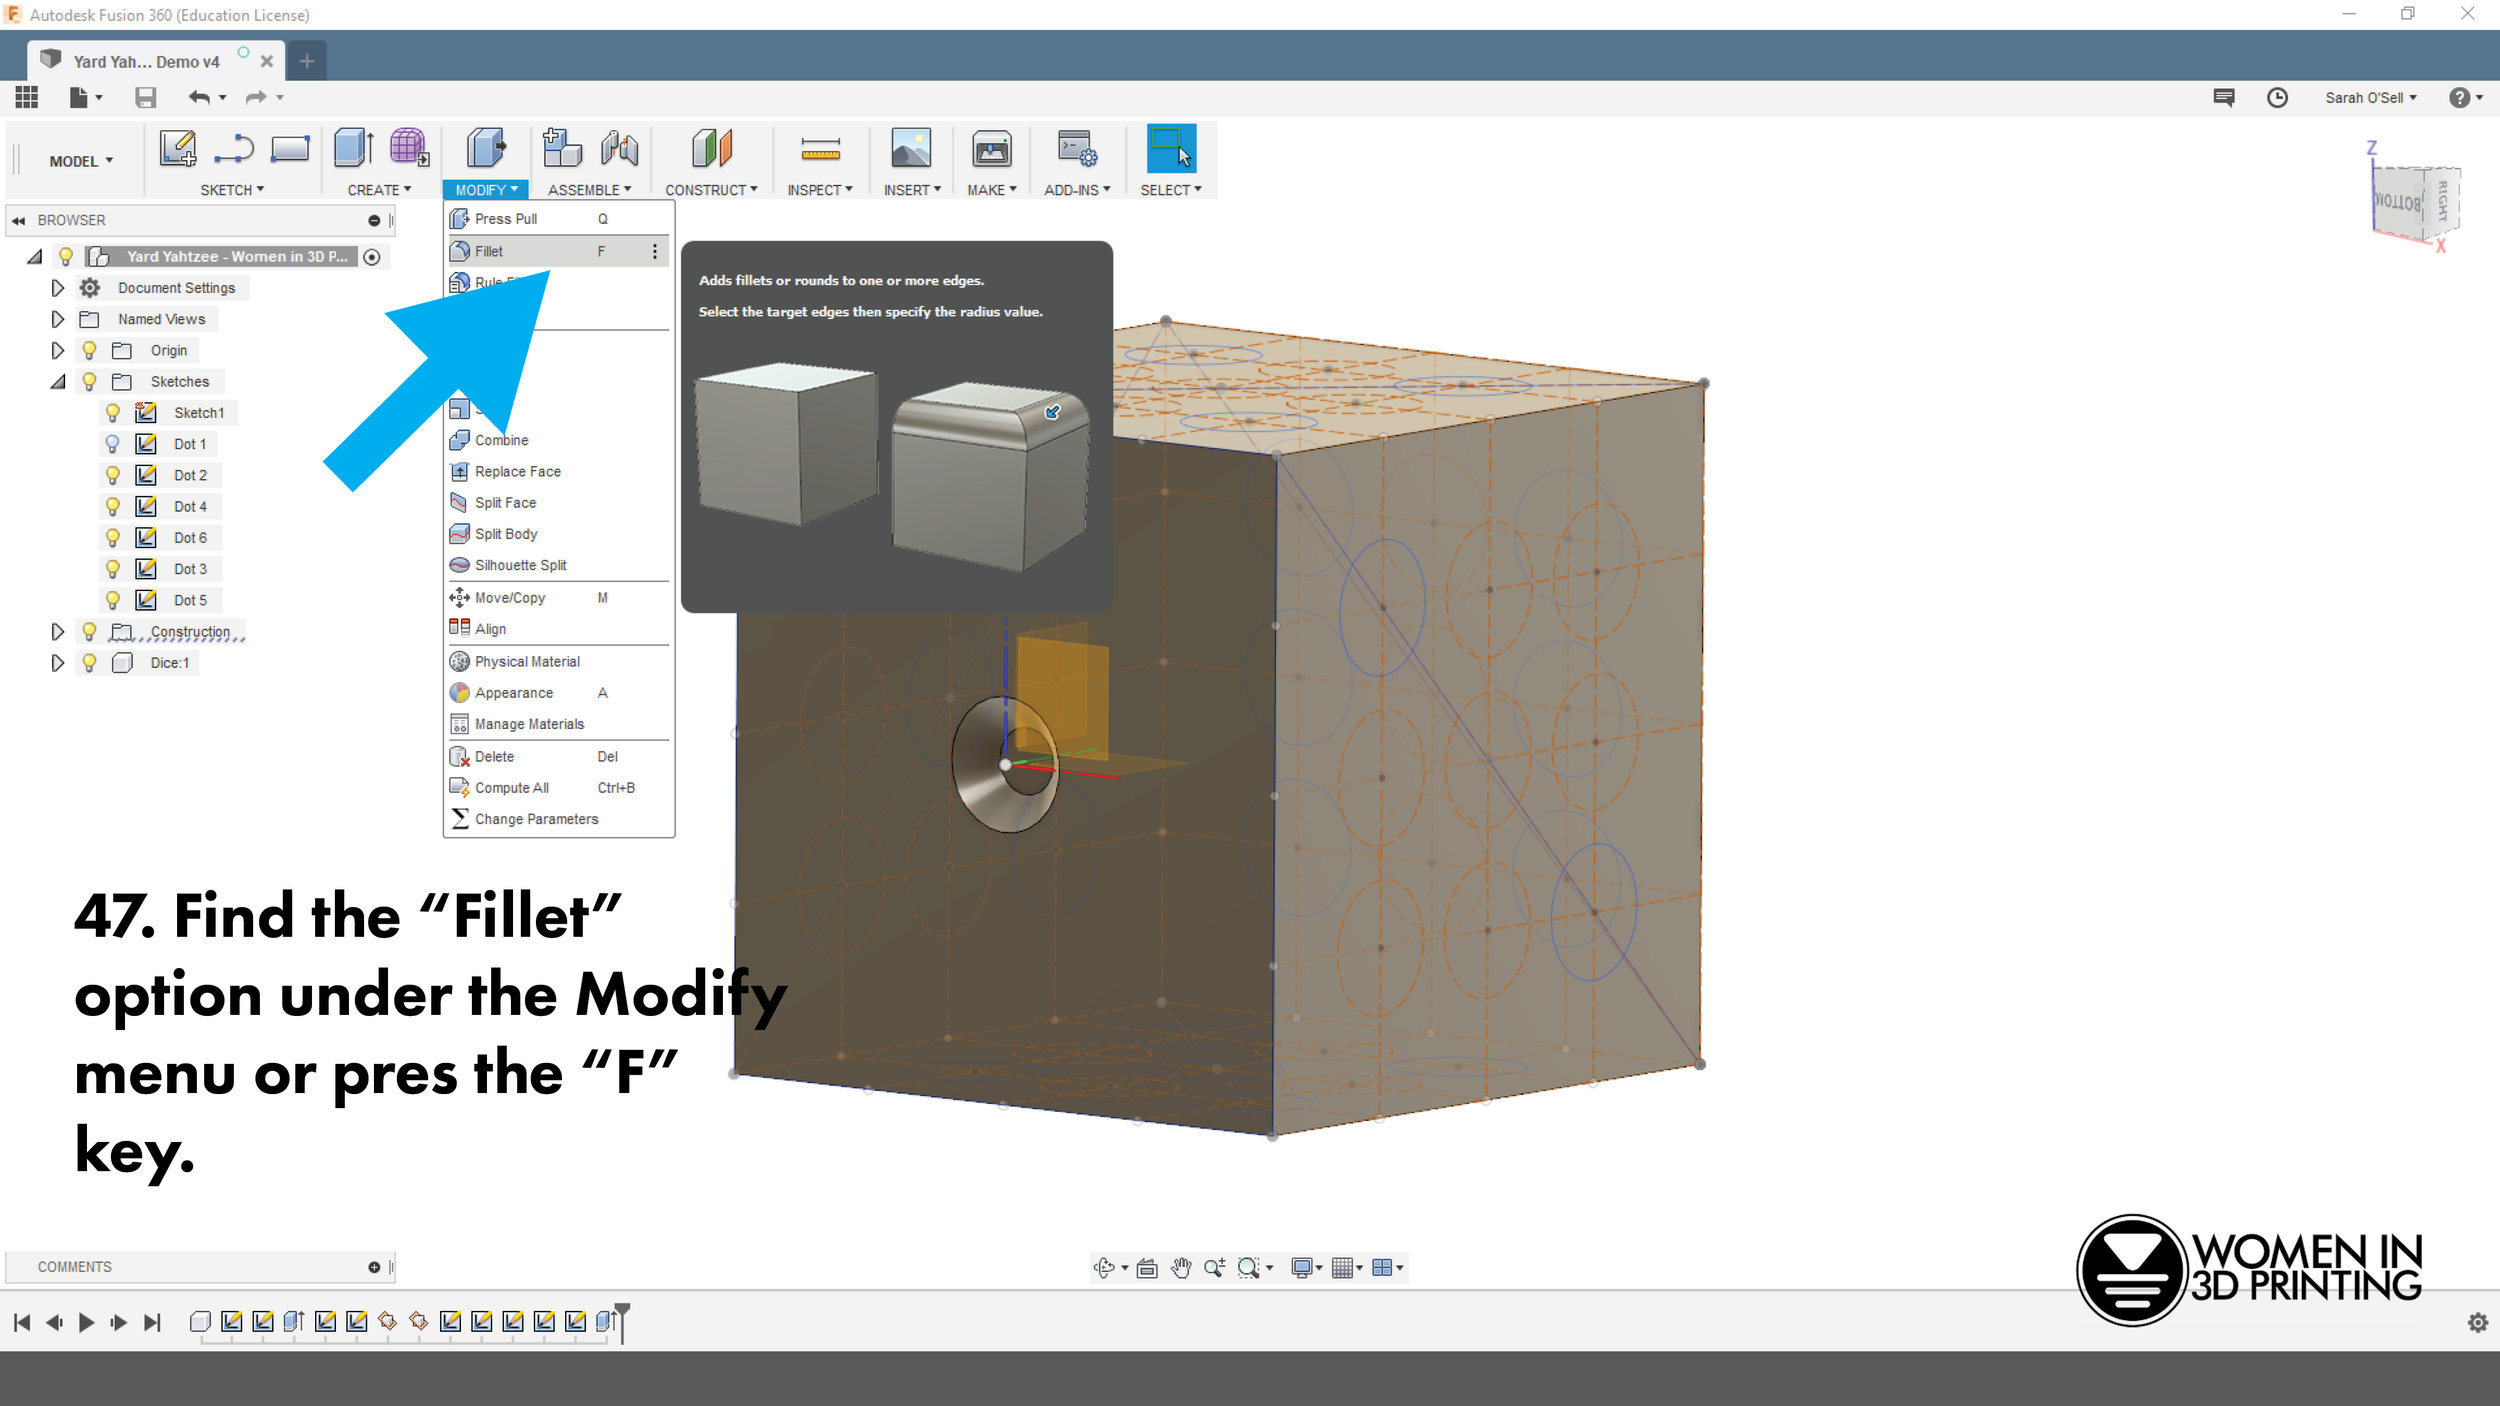Screen dimensions: 2500x1406
Task: Open a new design tab with plus
Action: click(307, 61)
